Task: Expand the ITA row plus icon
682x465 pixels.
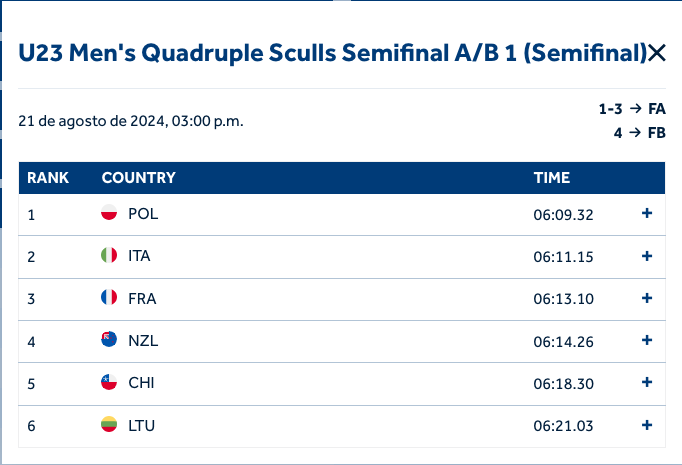Action: (647, 256)
